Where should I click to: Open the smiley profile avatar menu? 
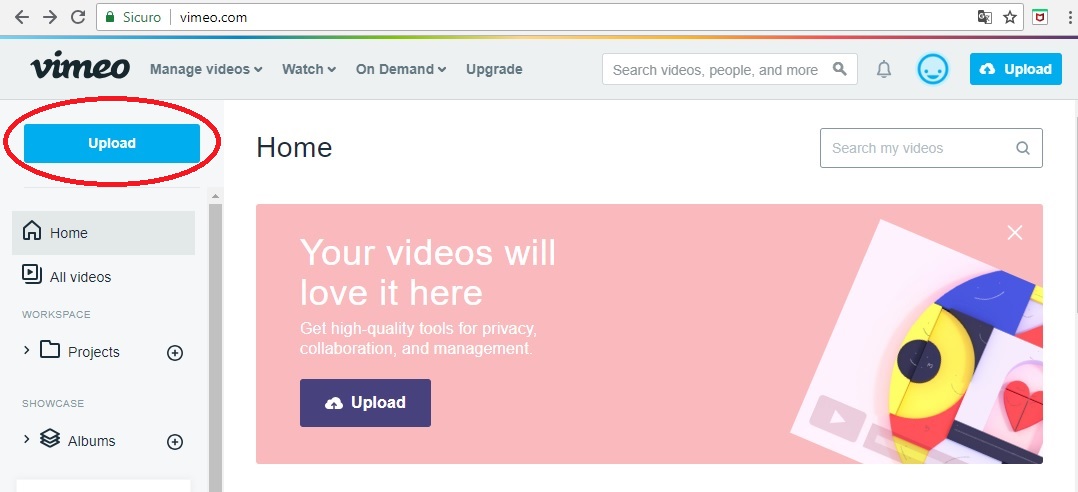pyautogui.click(x=932, y=69)
